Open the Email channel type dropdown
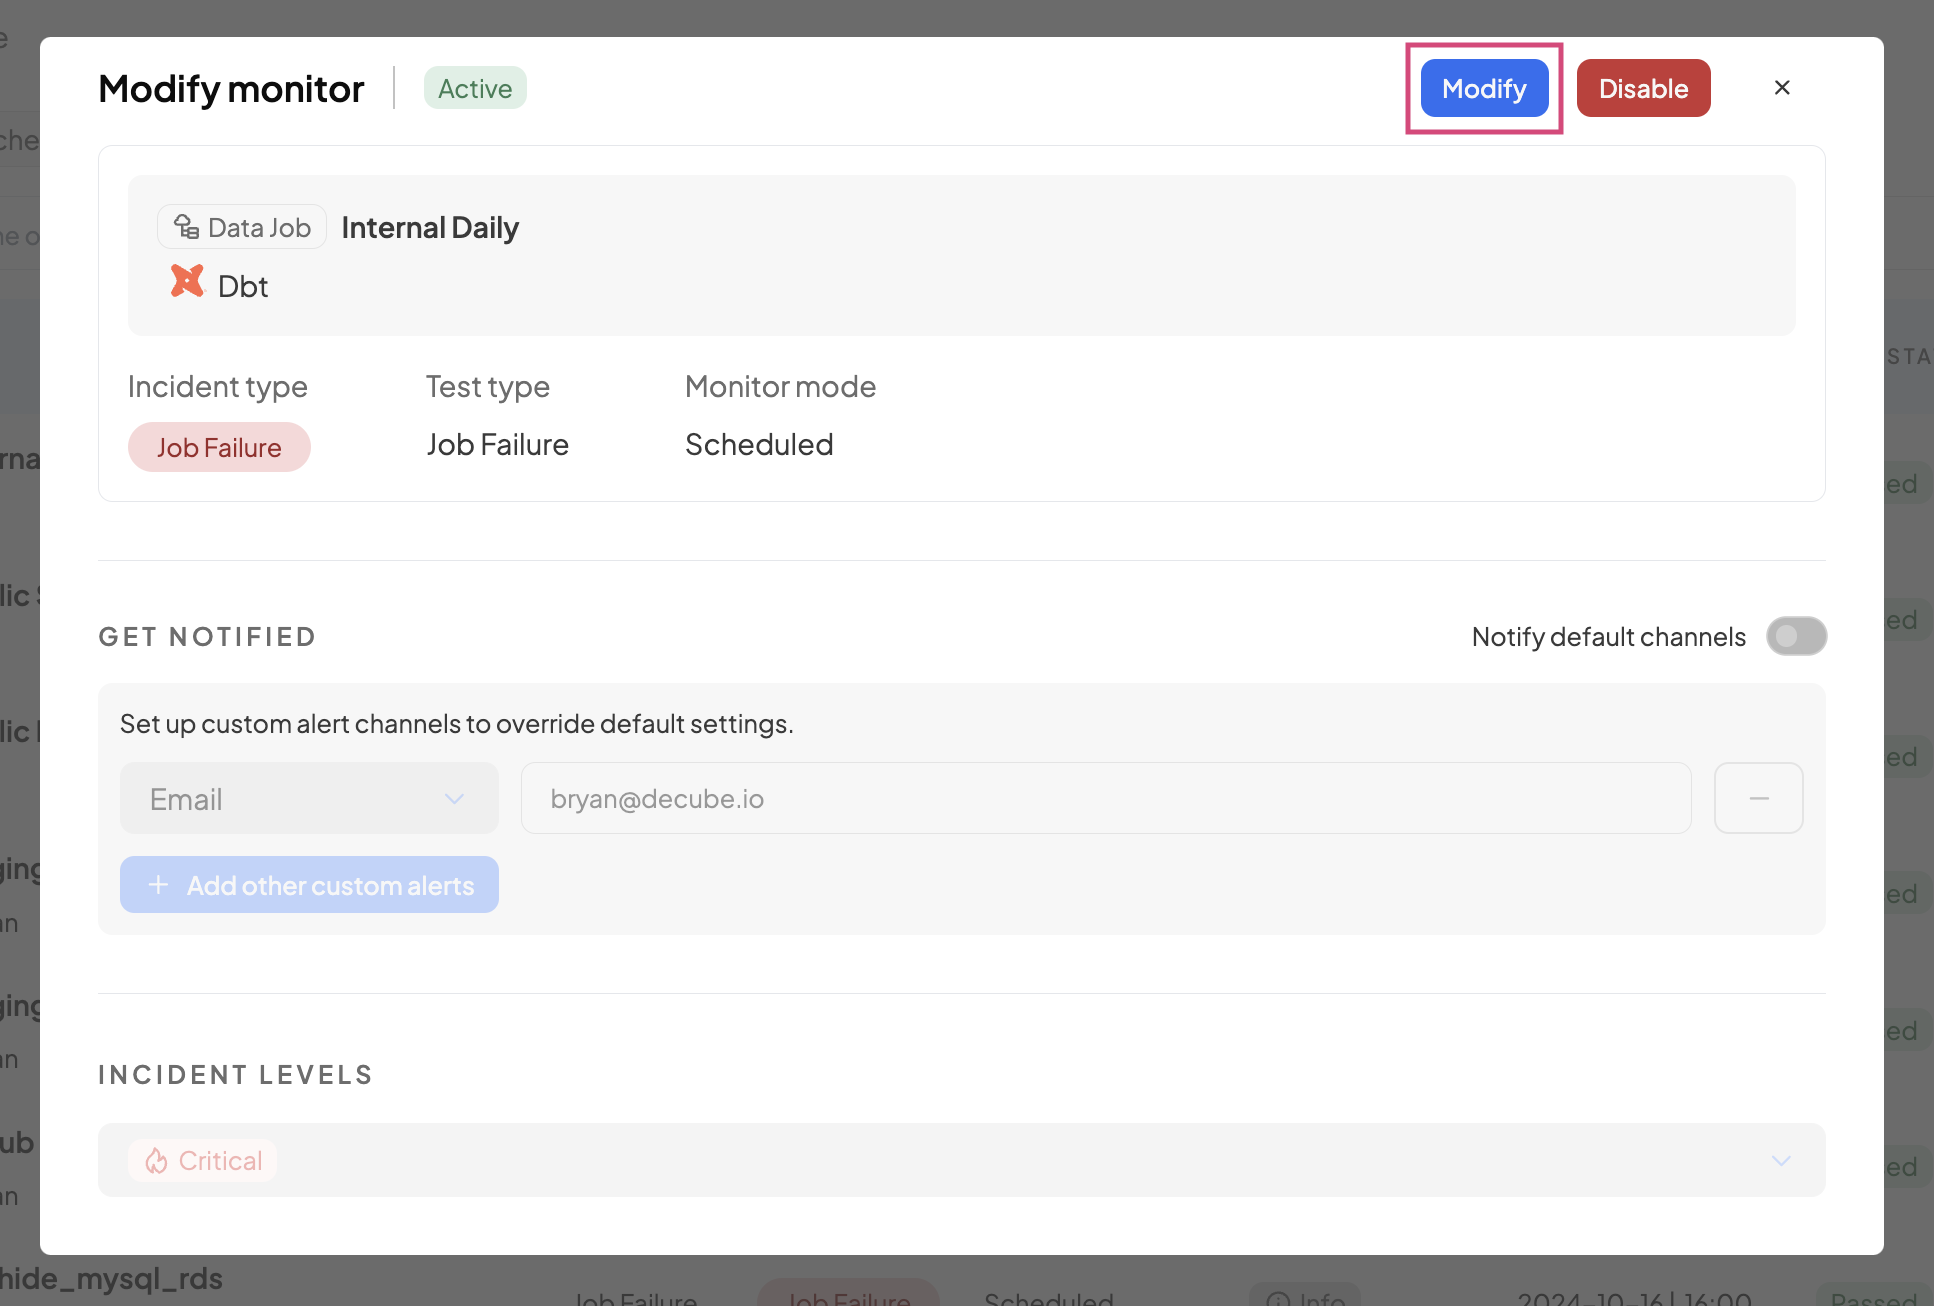1934x1306 pixels. [x=309, y=798]
